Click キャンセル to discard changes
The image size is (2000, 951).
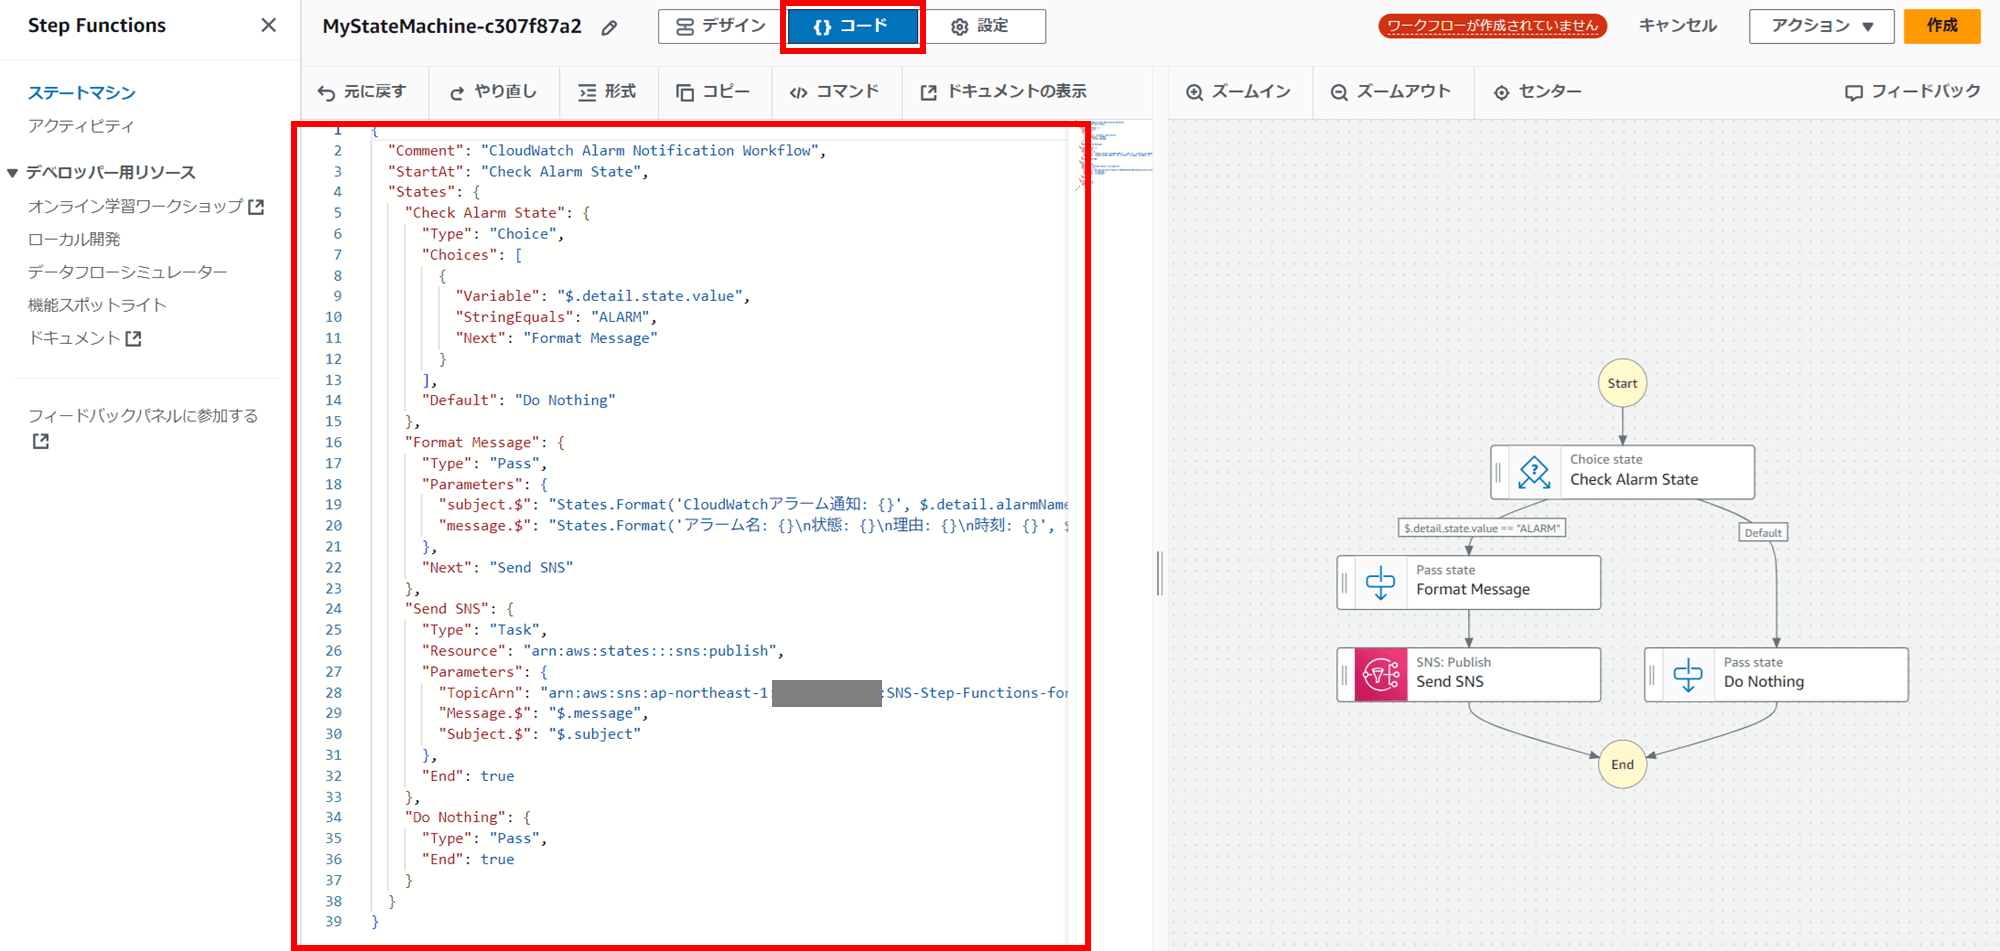point(1677,26)
